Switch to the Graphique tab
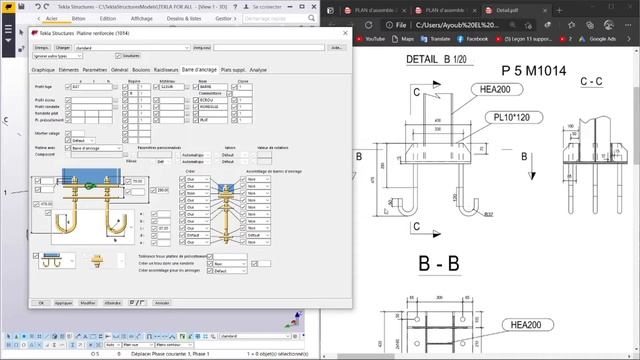640x360 pixels. (43, 70)
